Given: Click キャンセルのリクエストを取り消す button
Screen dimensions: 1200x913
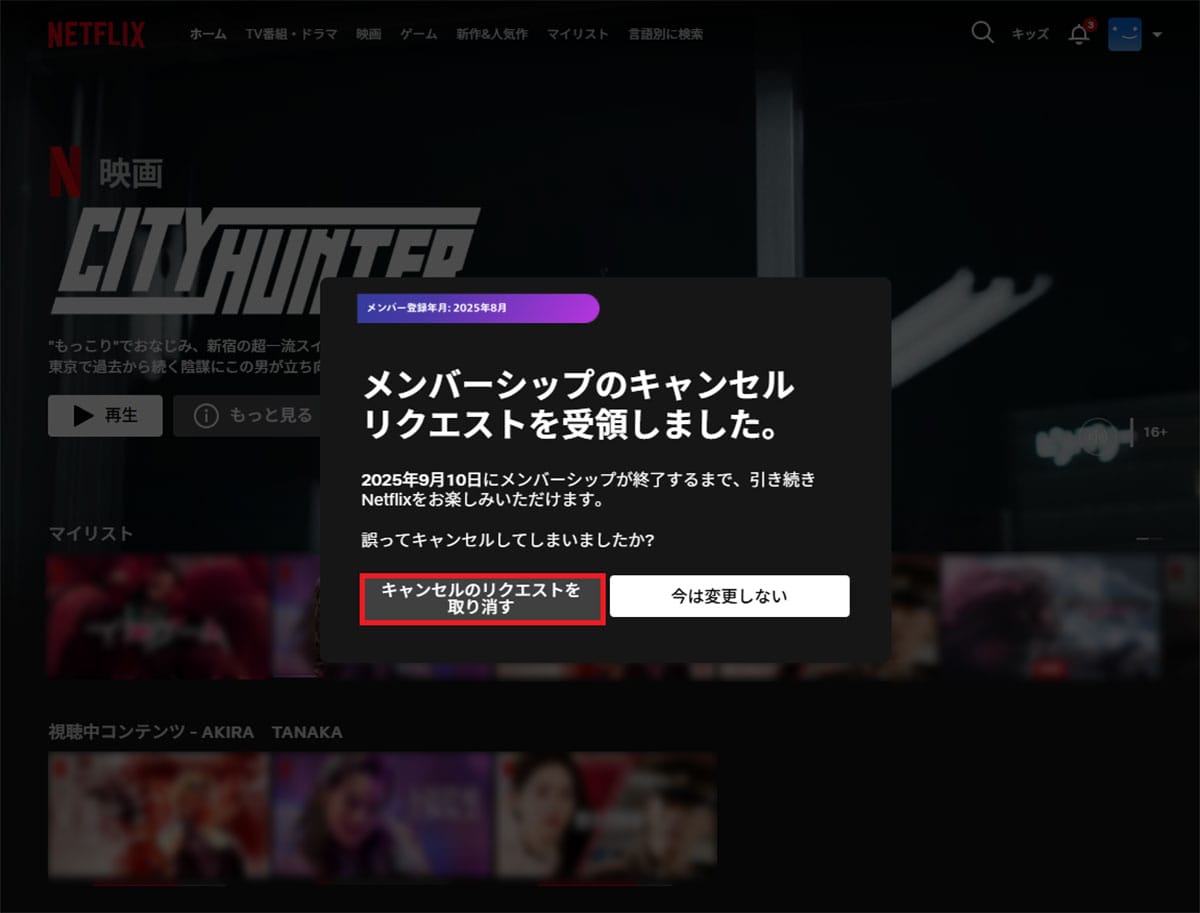Looking at the screenshot, I should click(482, 599).
